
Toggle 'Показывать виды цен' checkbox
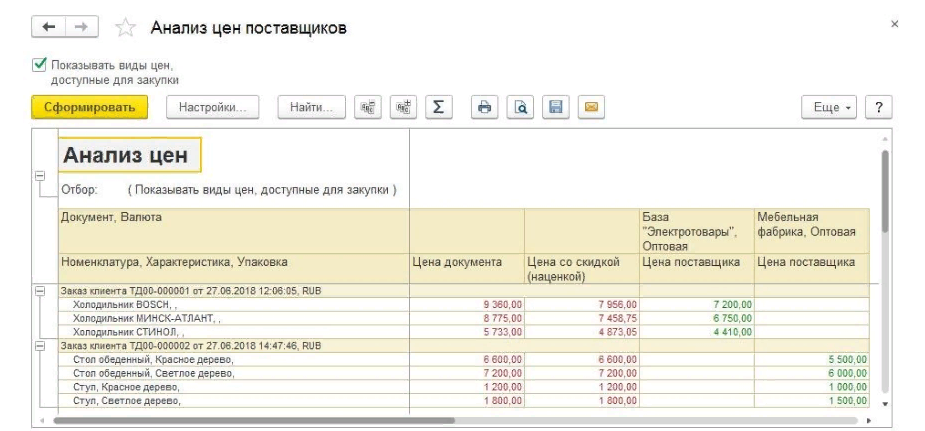coord(40,65)
